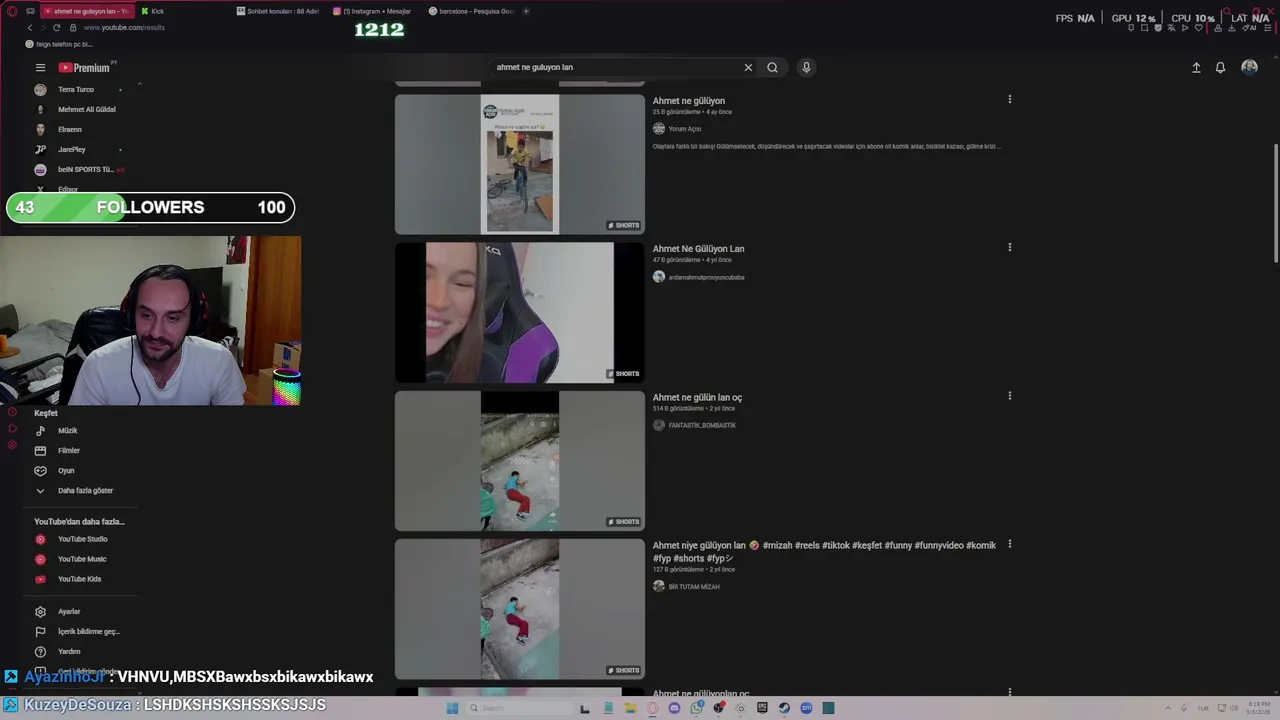Click the search magnifier button
The image size is (1280, 720).
click(772, 67)
